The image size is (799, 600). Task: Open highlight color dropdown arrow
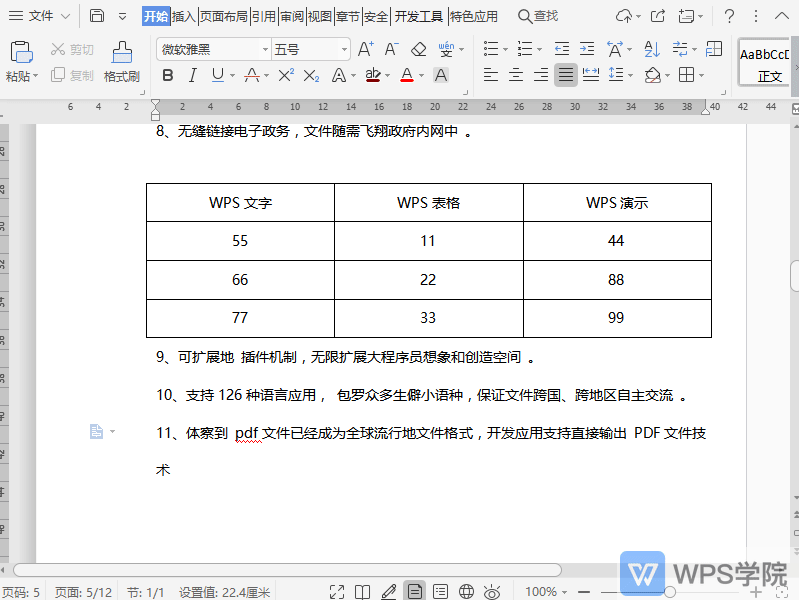388,76
